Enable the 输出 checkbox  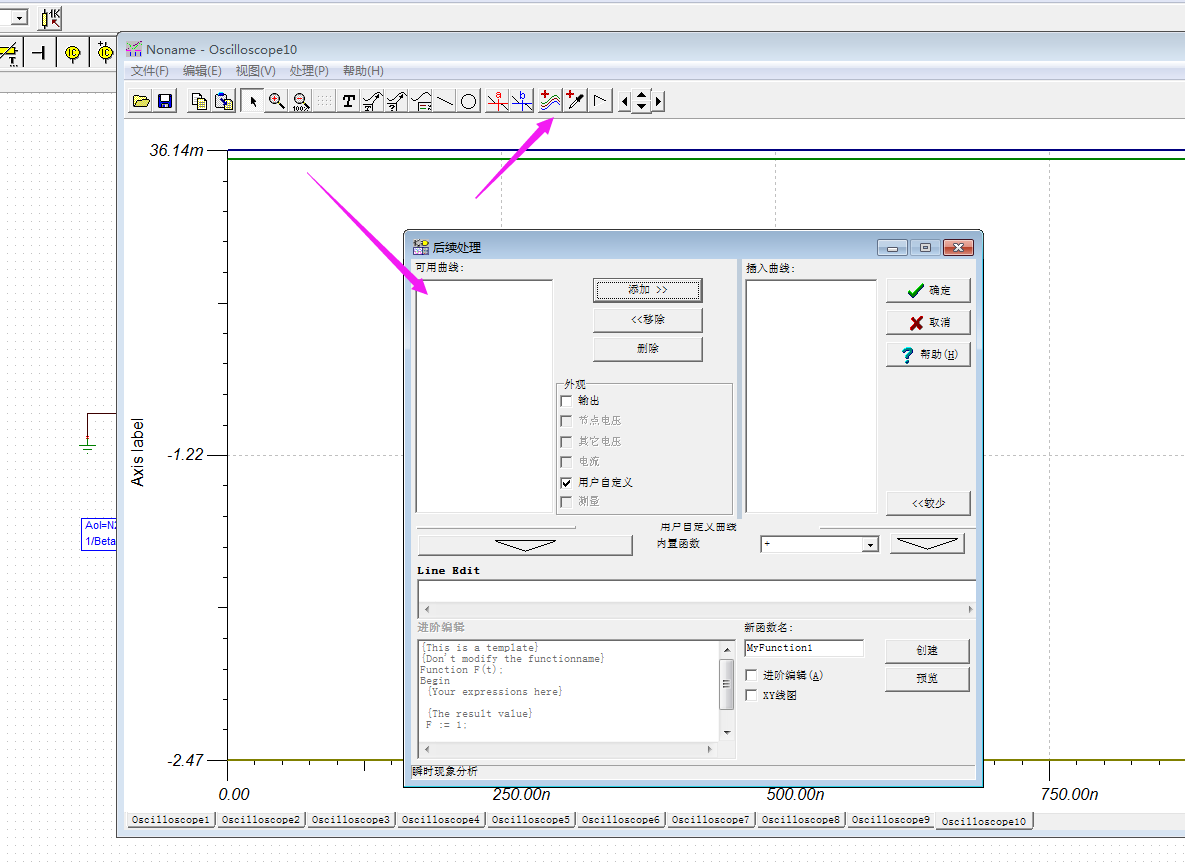(x=566, y=401)
